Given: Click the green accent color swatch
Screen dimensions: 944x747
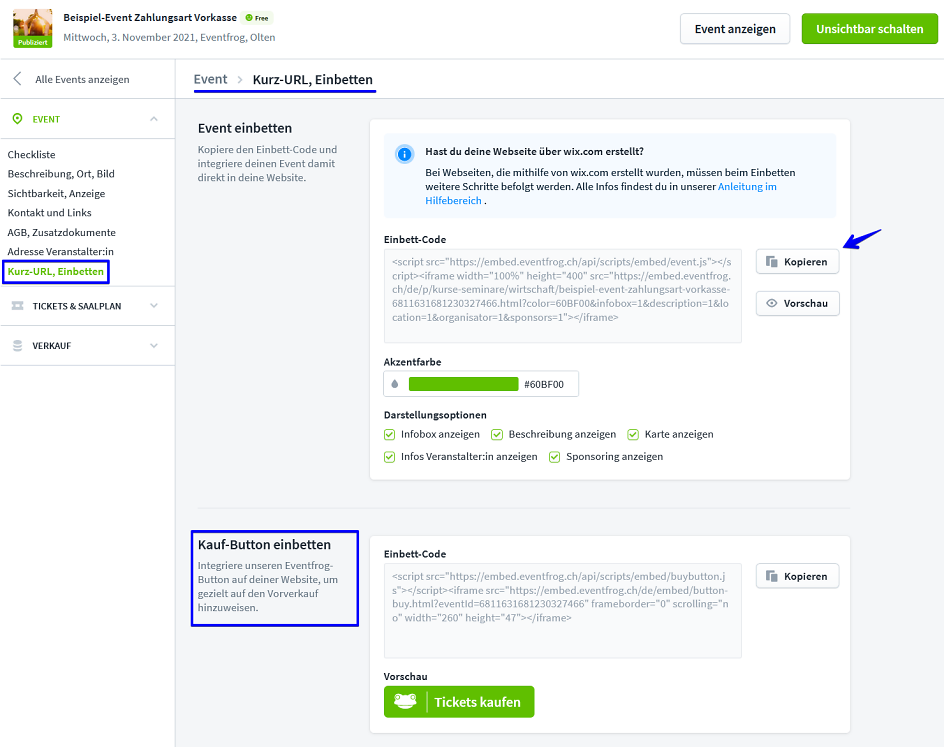Looking at the screenshot, I should [463, 384].
